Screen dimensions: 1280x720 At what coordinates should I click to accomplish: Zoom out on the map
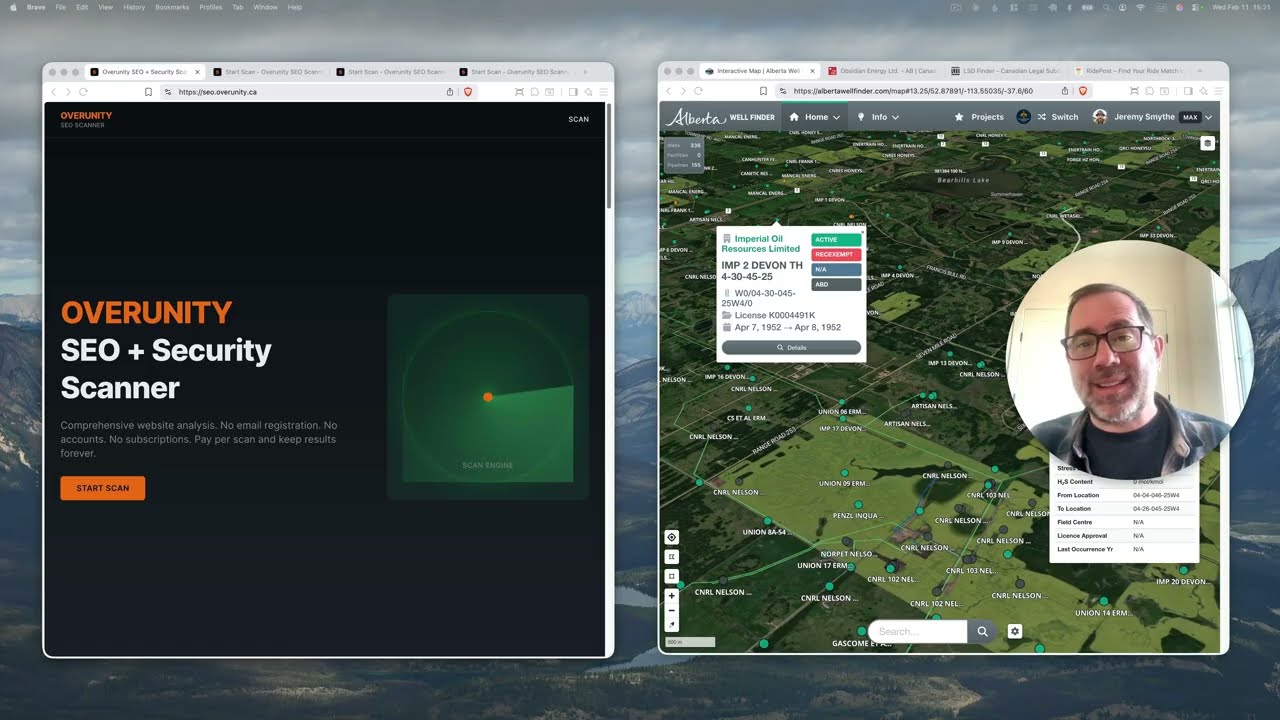tap(672, 610)
